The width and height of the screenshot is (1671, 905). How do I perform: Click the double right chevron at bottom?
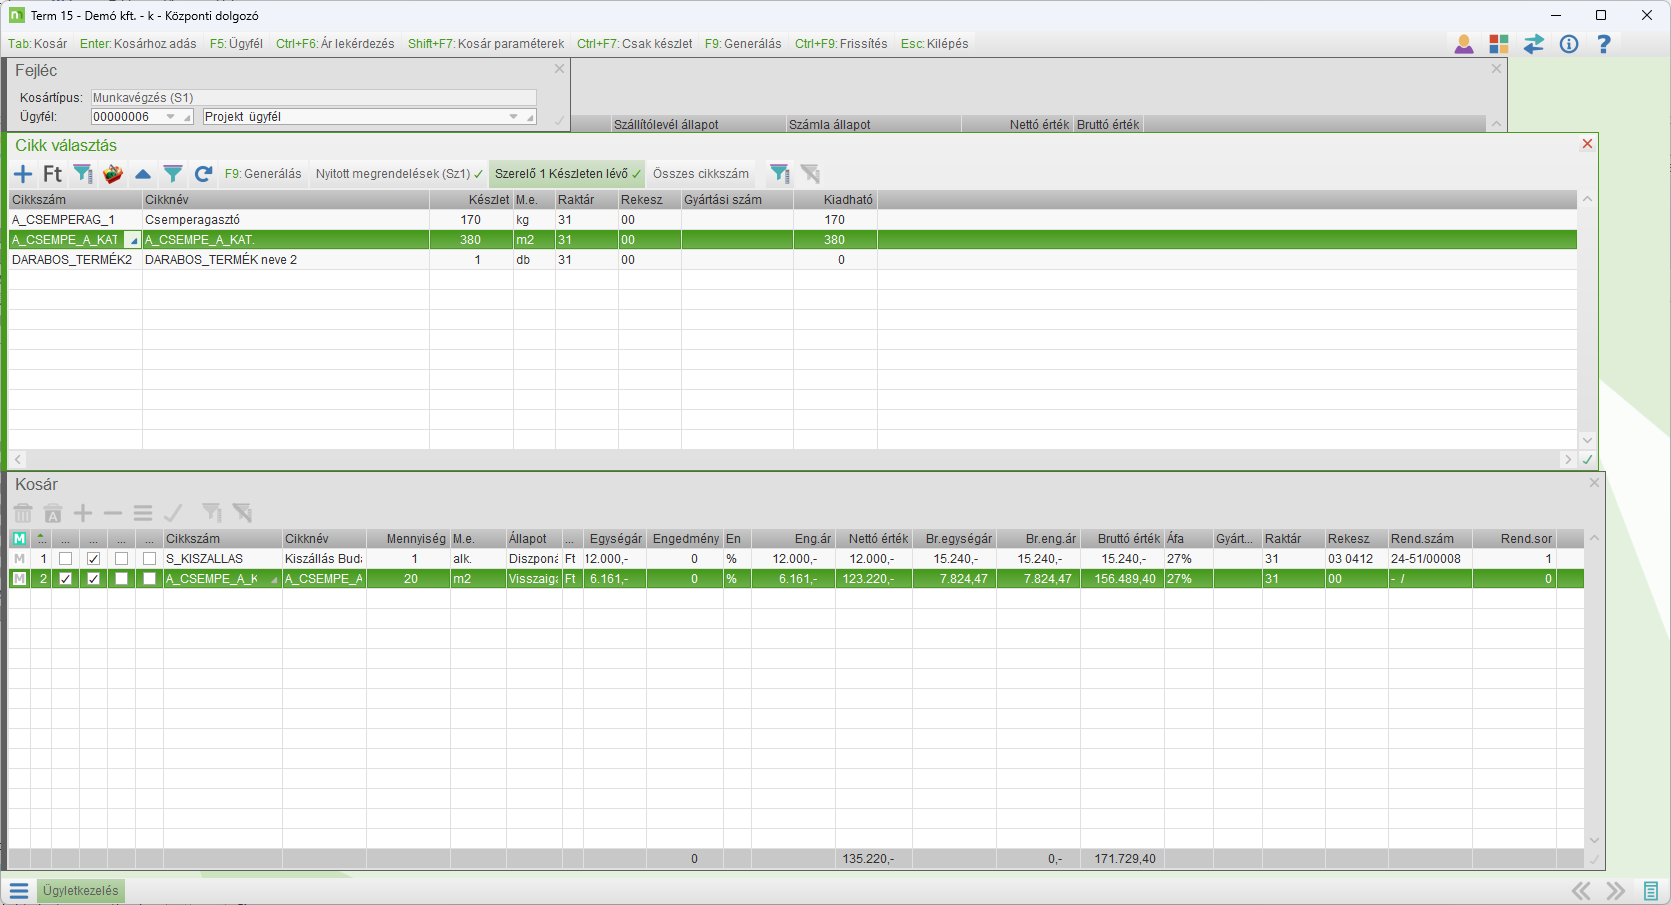pos(1615,890)
